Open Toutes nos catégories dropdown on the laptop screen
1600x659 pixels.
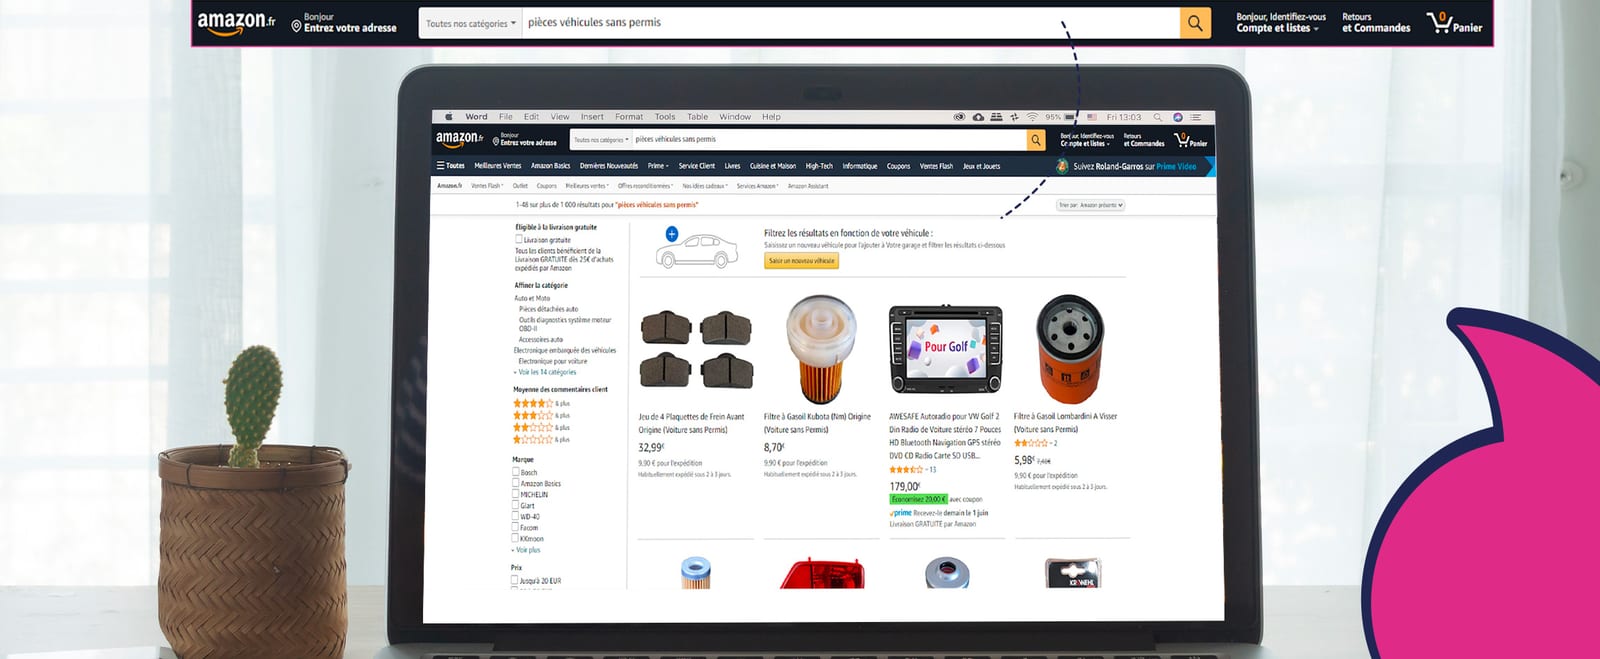click(601, 140)
